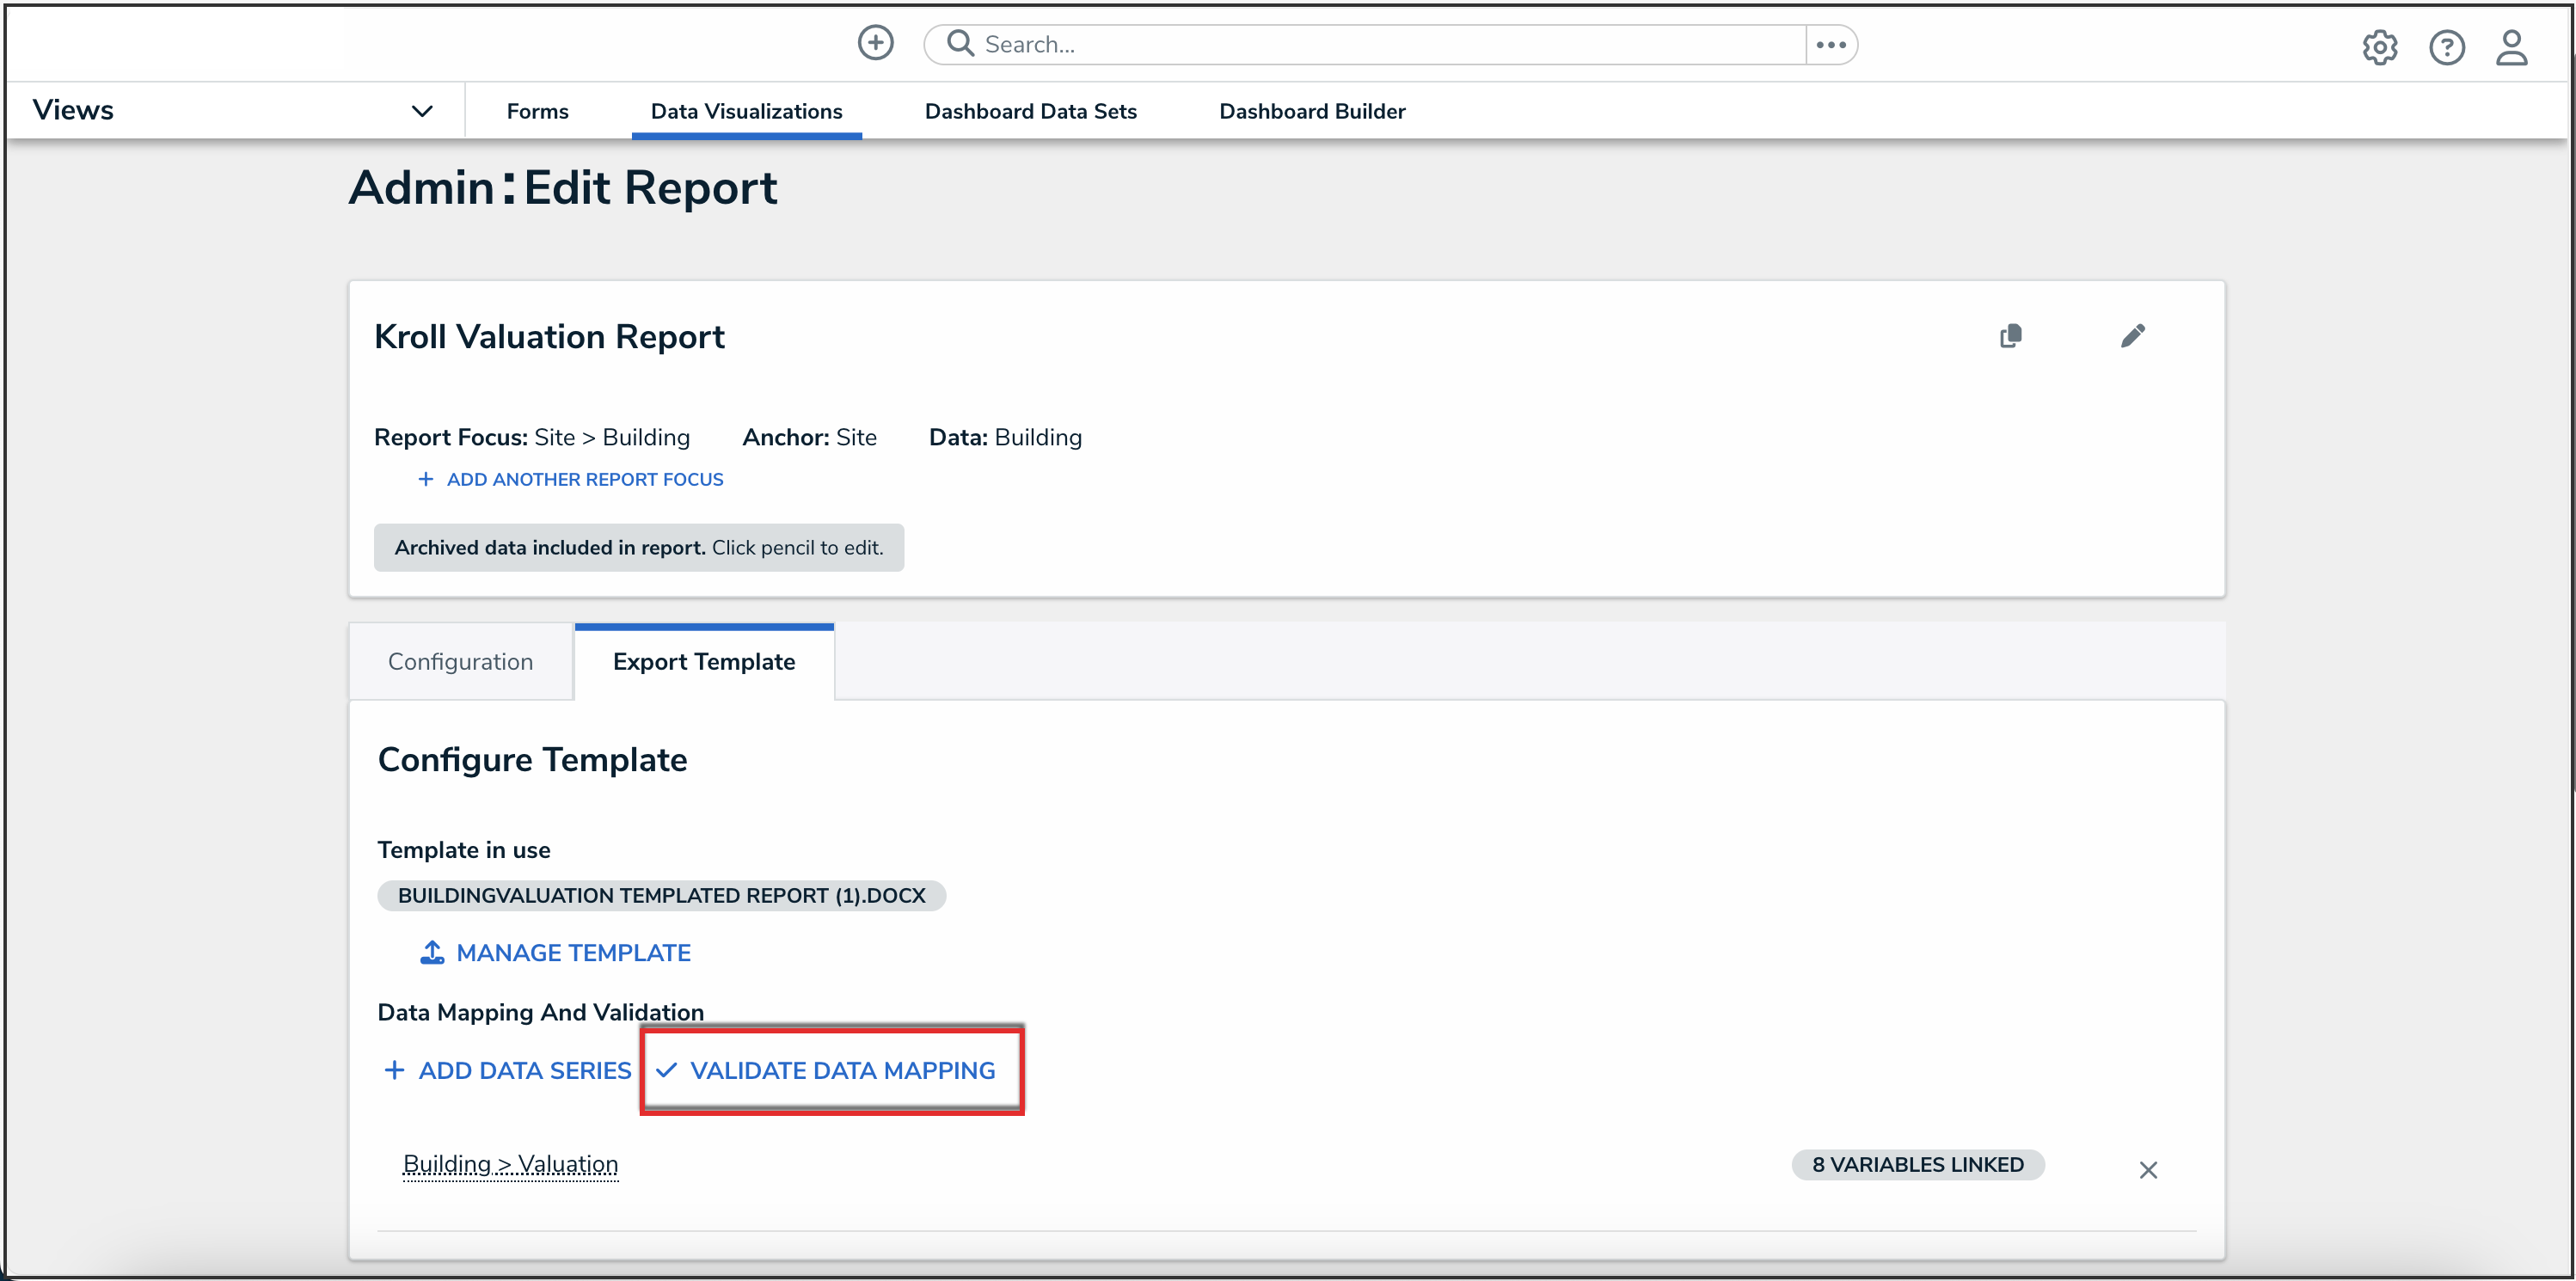
Task: Open the Building > Valuation link
Action: click(x=510, y=1164)
